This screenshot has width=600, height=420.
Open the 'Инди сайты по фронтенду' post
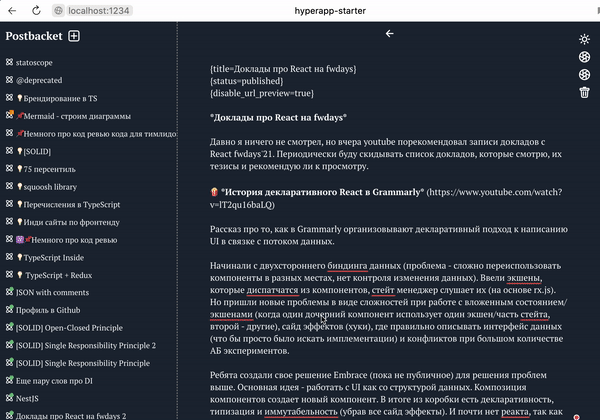[x=68, y=222]
